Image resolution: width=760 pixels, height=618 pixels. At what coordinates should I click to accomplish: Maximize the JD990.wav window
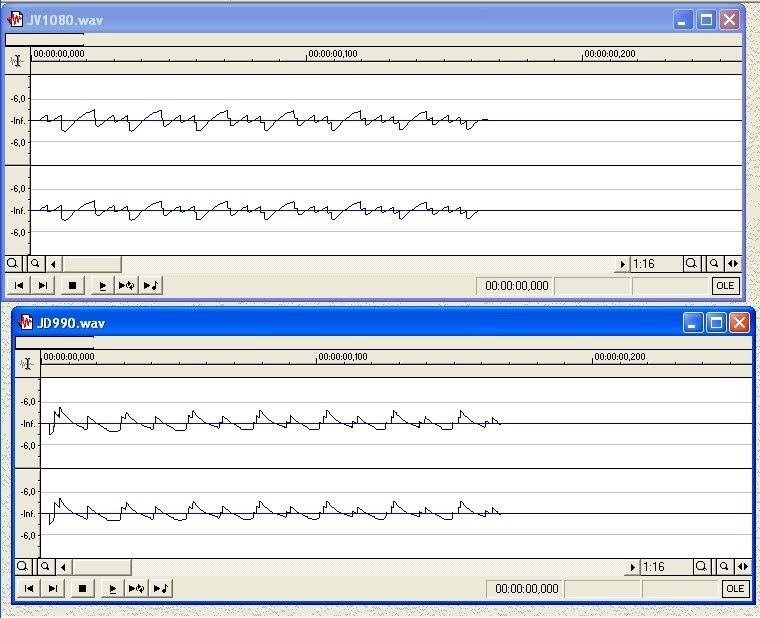pyautogui.click(x=716, y=323)
